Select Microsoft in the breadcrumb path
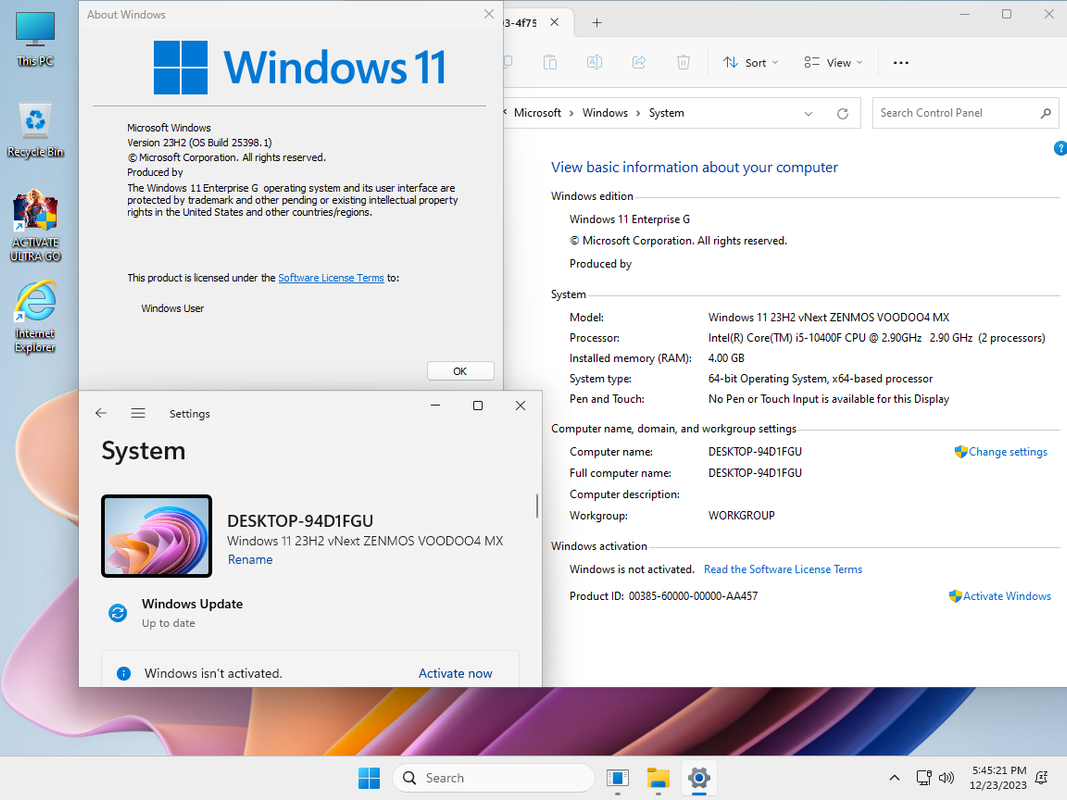 click(x=538, y=113)
